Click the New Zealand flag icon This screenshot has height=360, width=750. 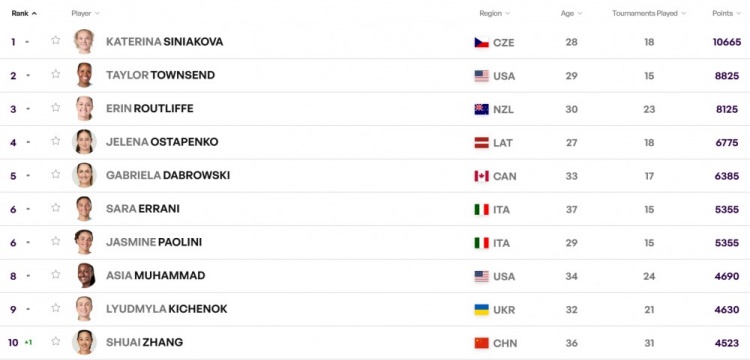click(482, 109)
